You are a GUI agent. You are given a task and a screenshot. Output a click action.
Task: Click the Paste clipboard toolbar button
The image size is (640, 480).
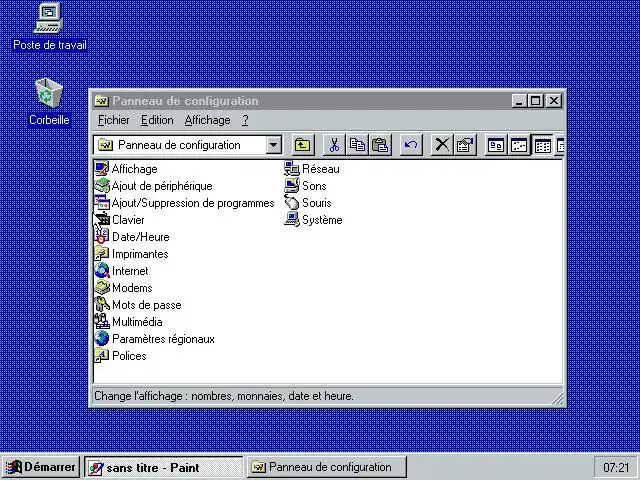tap(380, 145)
